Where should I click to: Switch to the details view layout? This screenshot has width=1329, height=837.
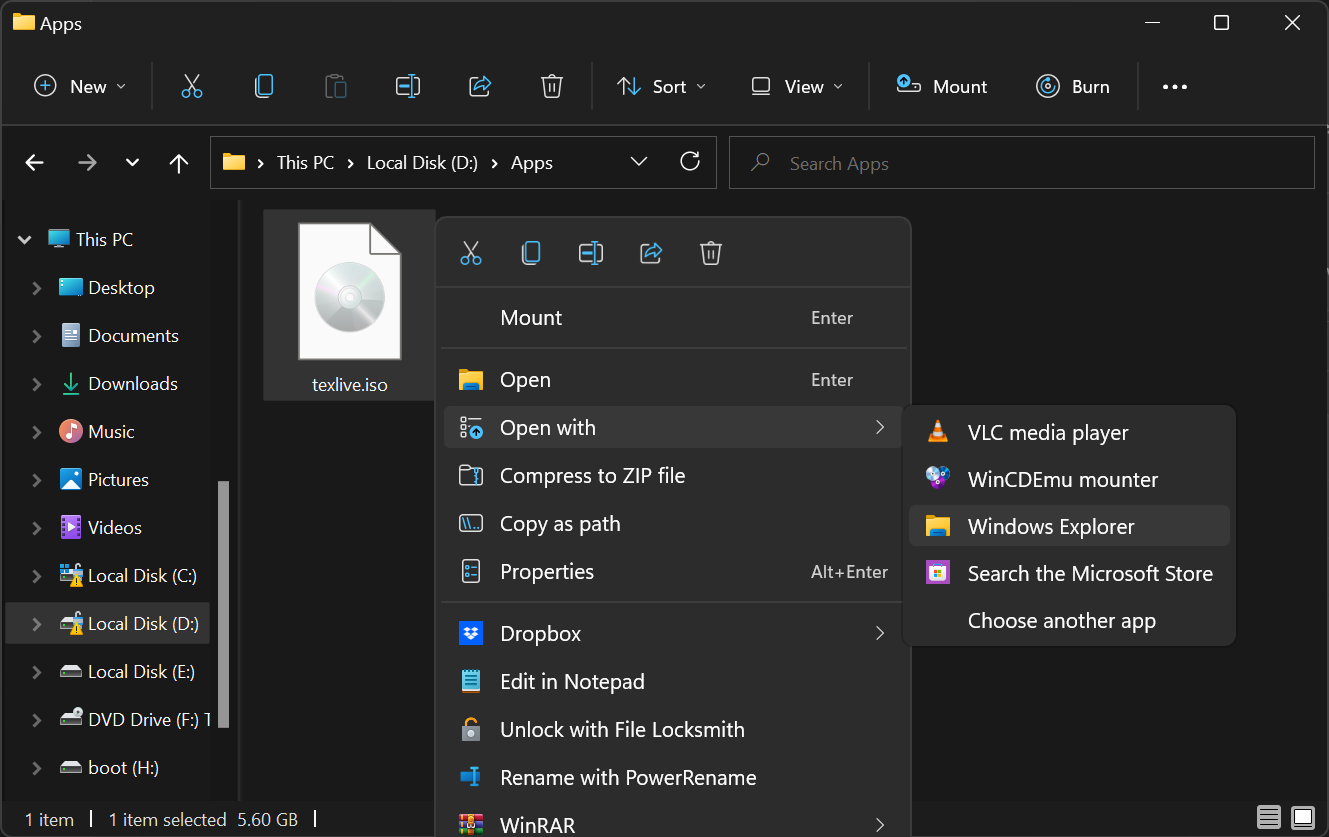point(1268,818)
